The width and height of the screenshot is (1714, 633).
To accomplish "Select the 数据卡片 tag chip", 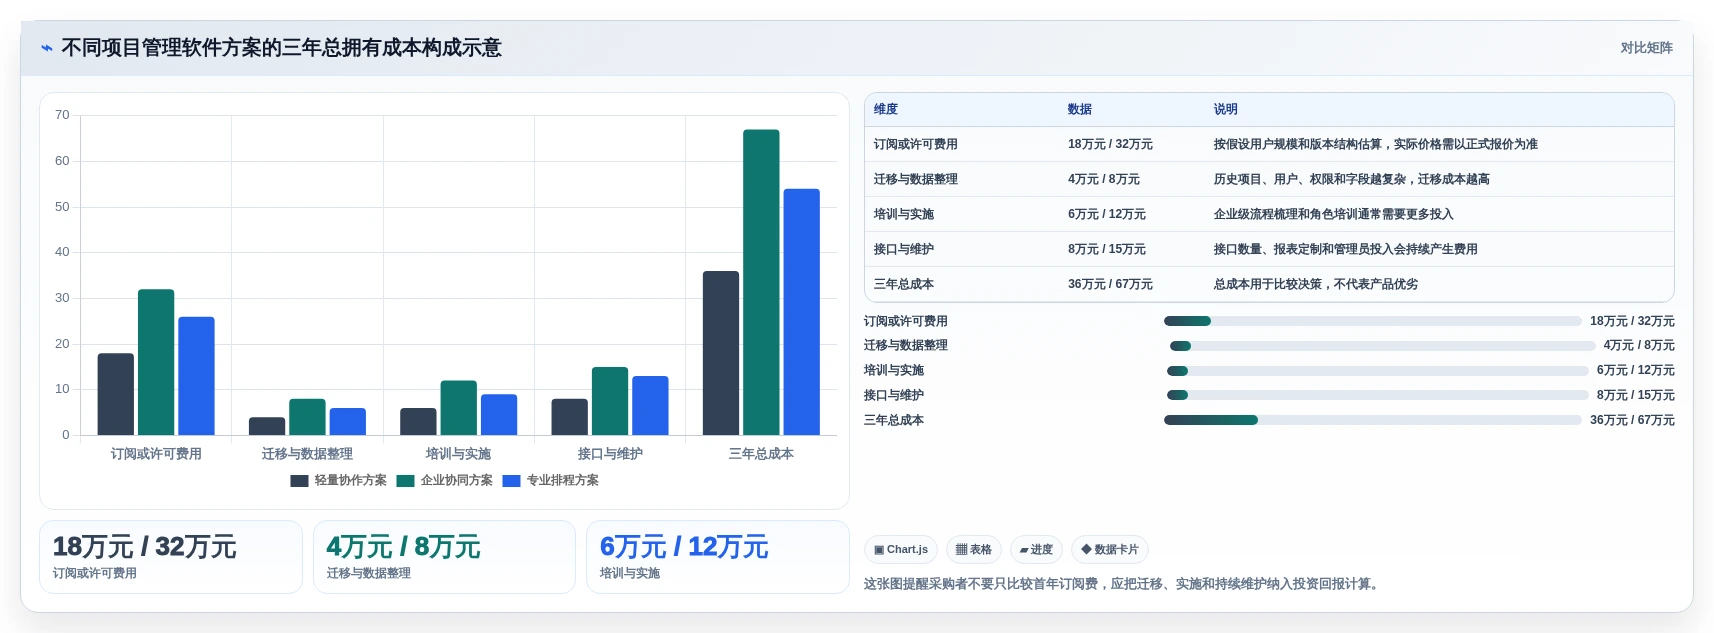I will tap(1110, 549).
